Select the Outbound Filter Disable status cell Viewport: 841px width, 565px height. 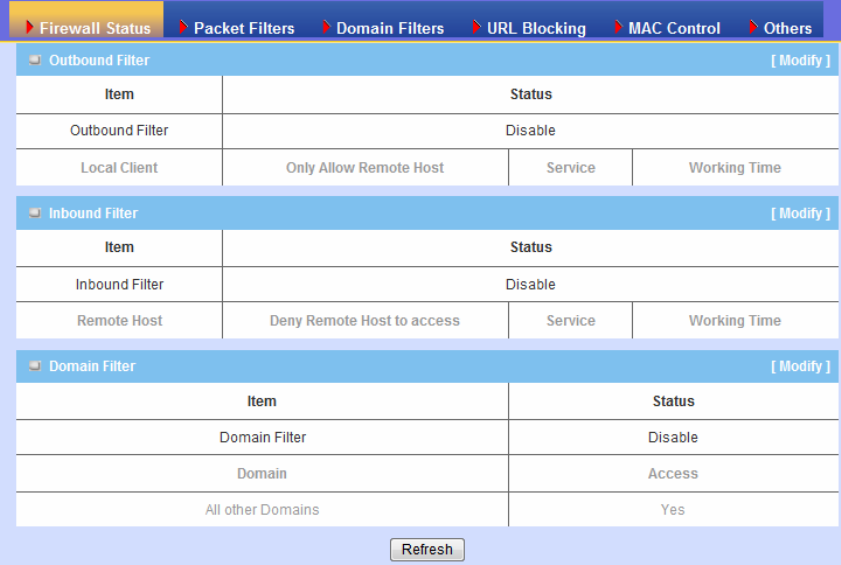530,131
